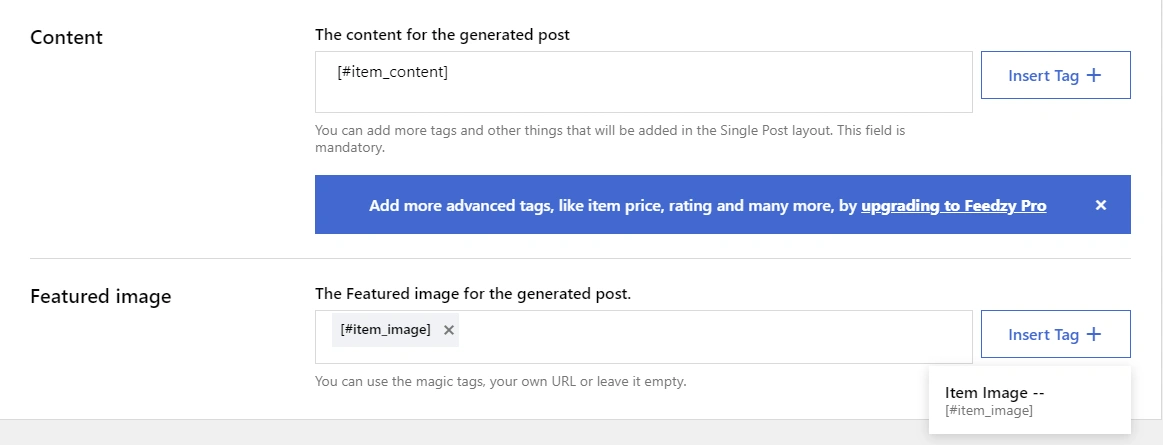Dismiss the Feedzy Pro upgrade banner
Screen dimensions: 1163x445
(1101, 205)
